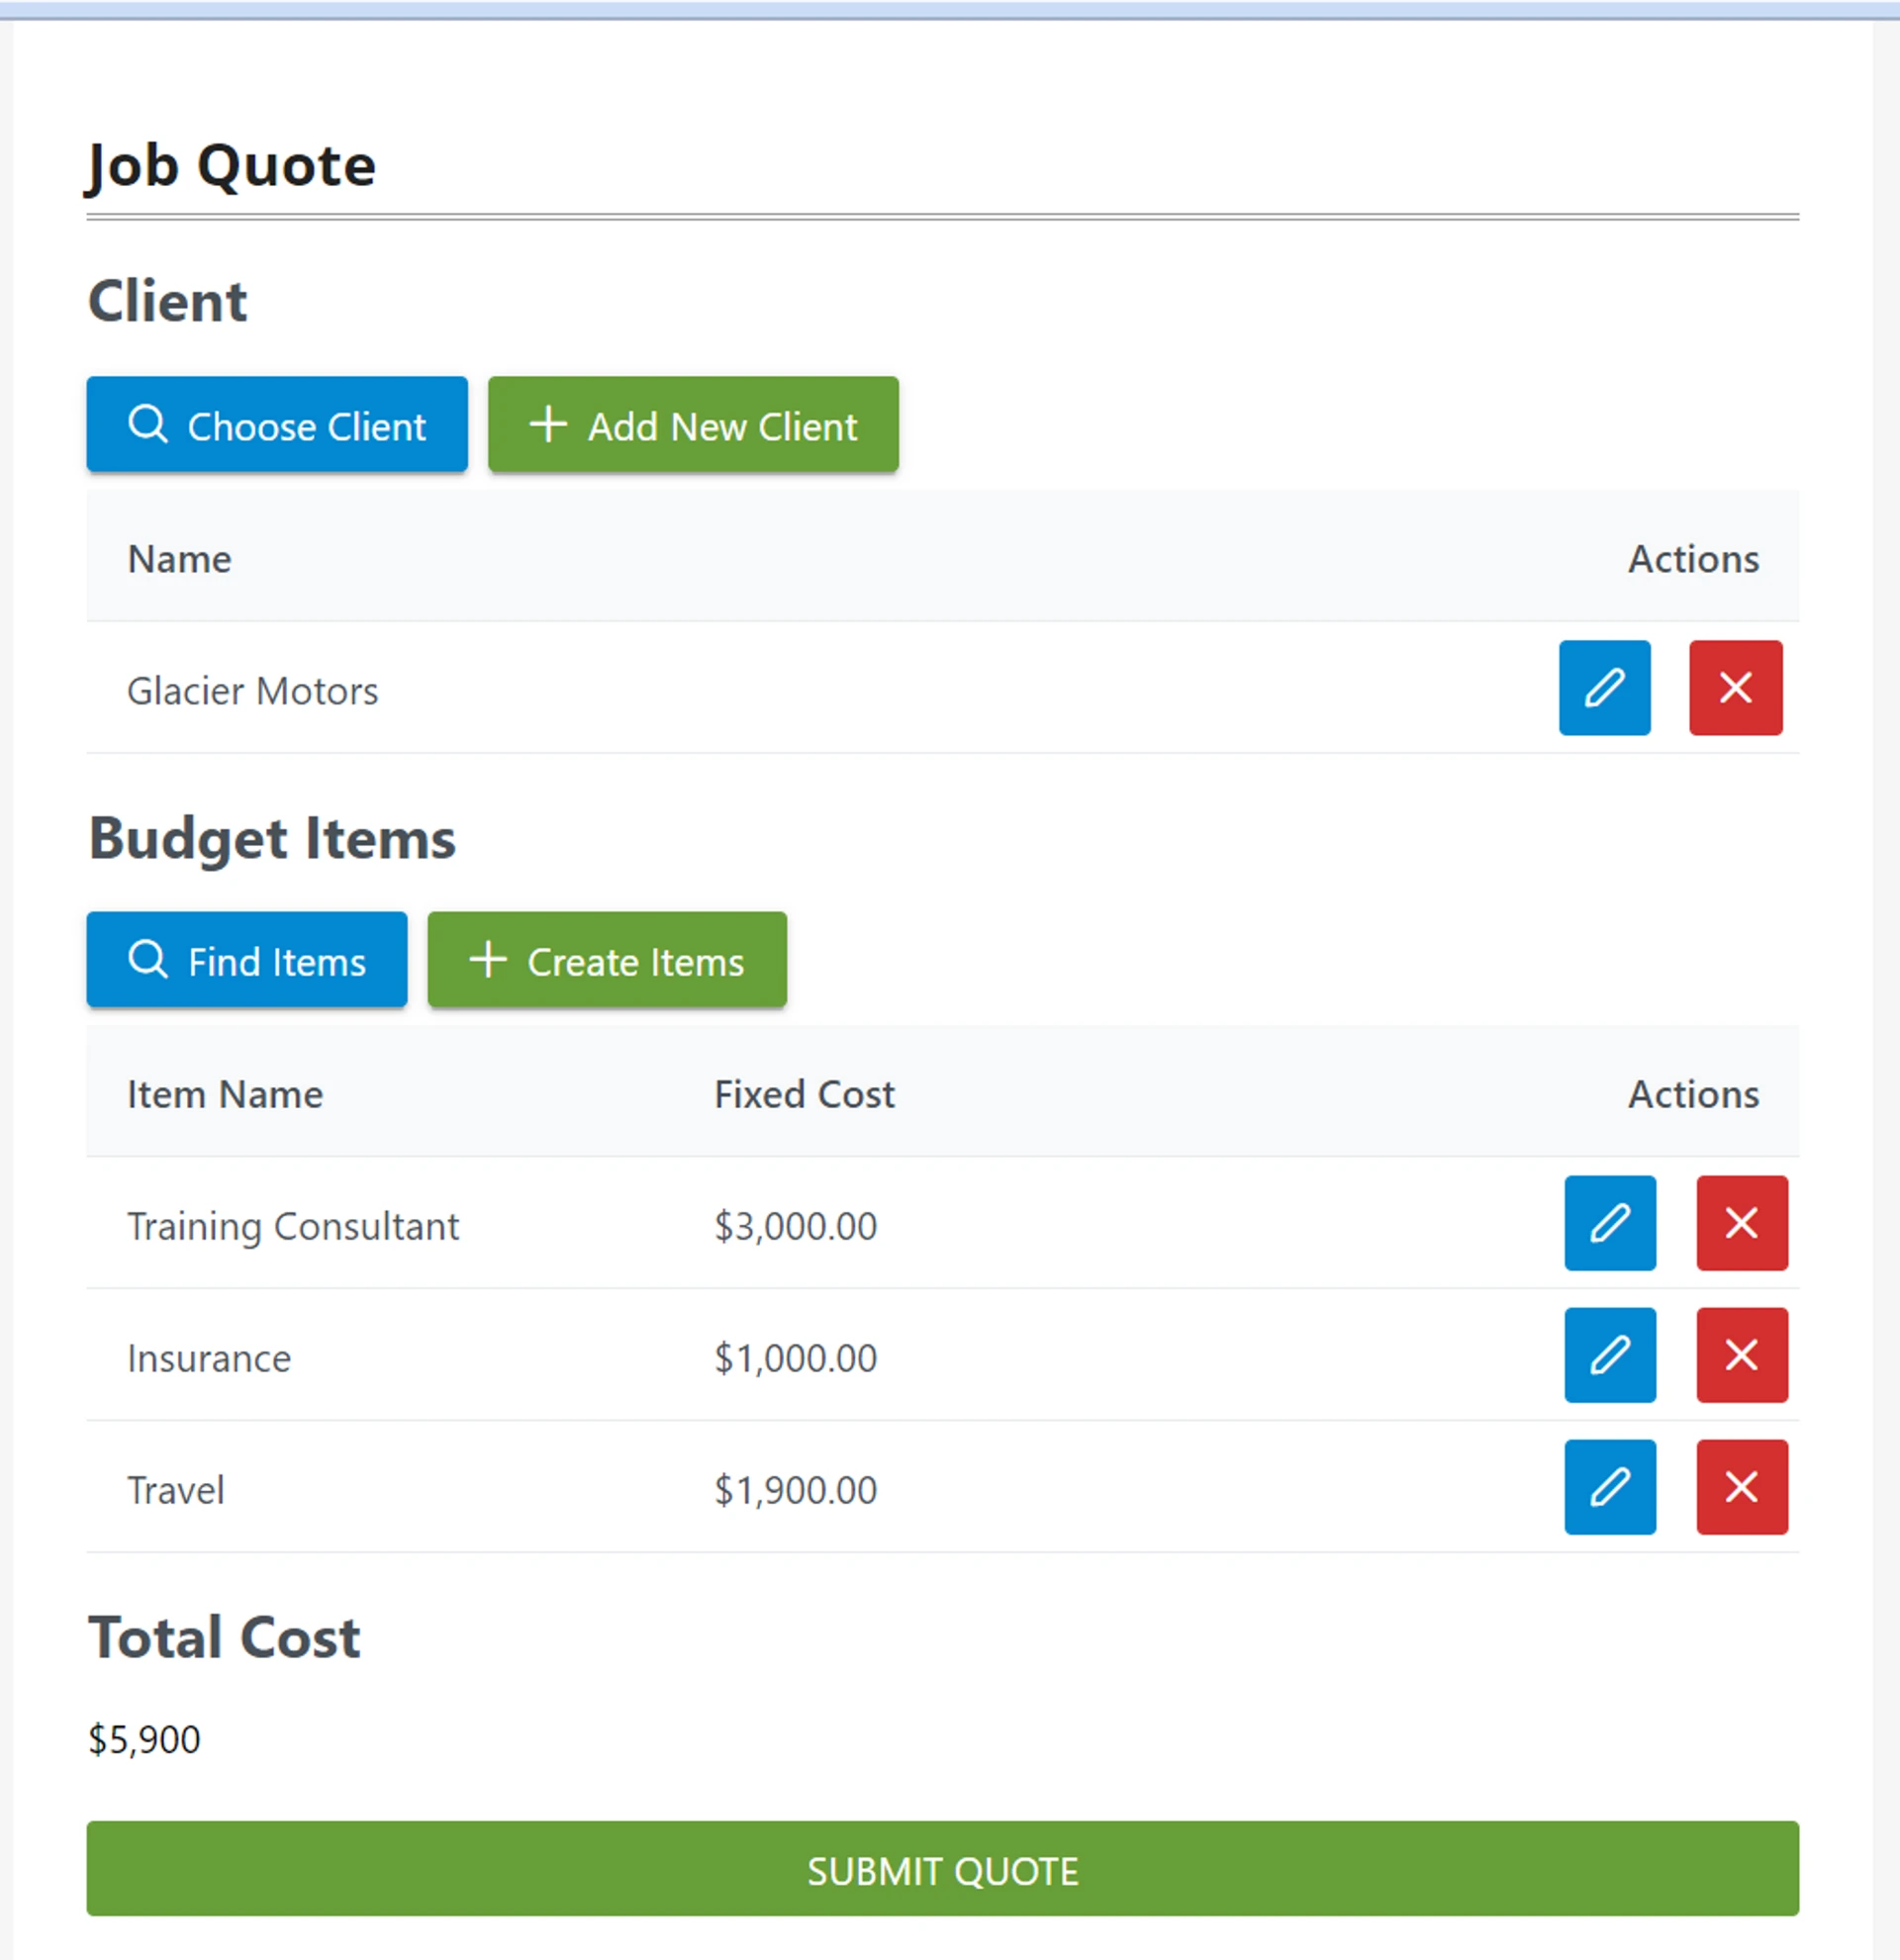
Task: Click the Choose Client button
Action: pos(277,425)
